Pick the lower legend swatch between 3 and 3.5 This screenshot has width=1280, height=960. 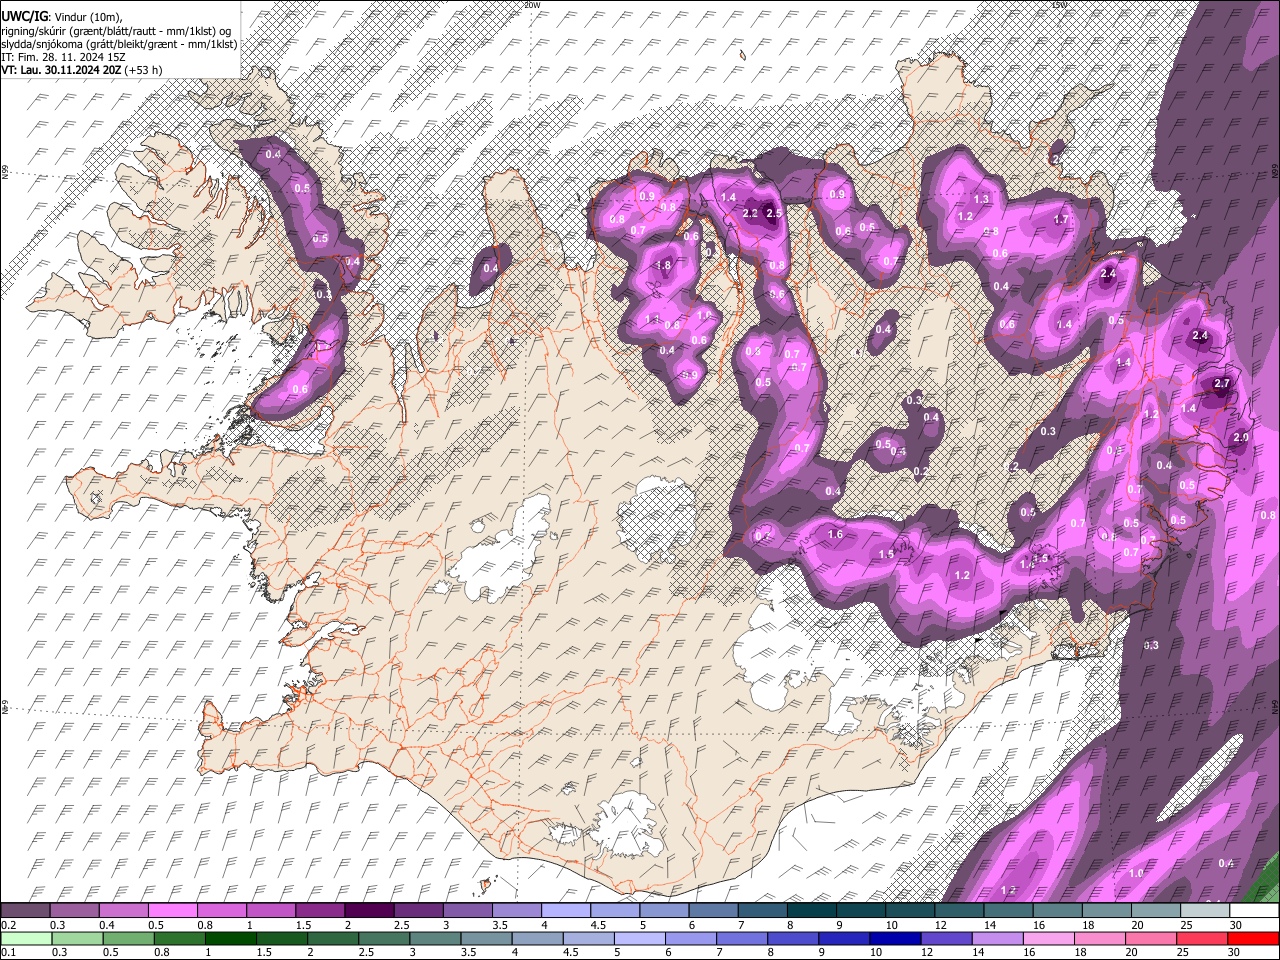click(434, 939)
